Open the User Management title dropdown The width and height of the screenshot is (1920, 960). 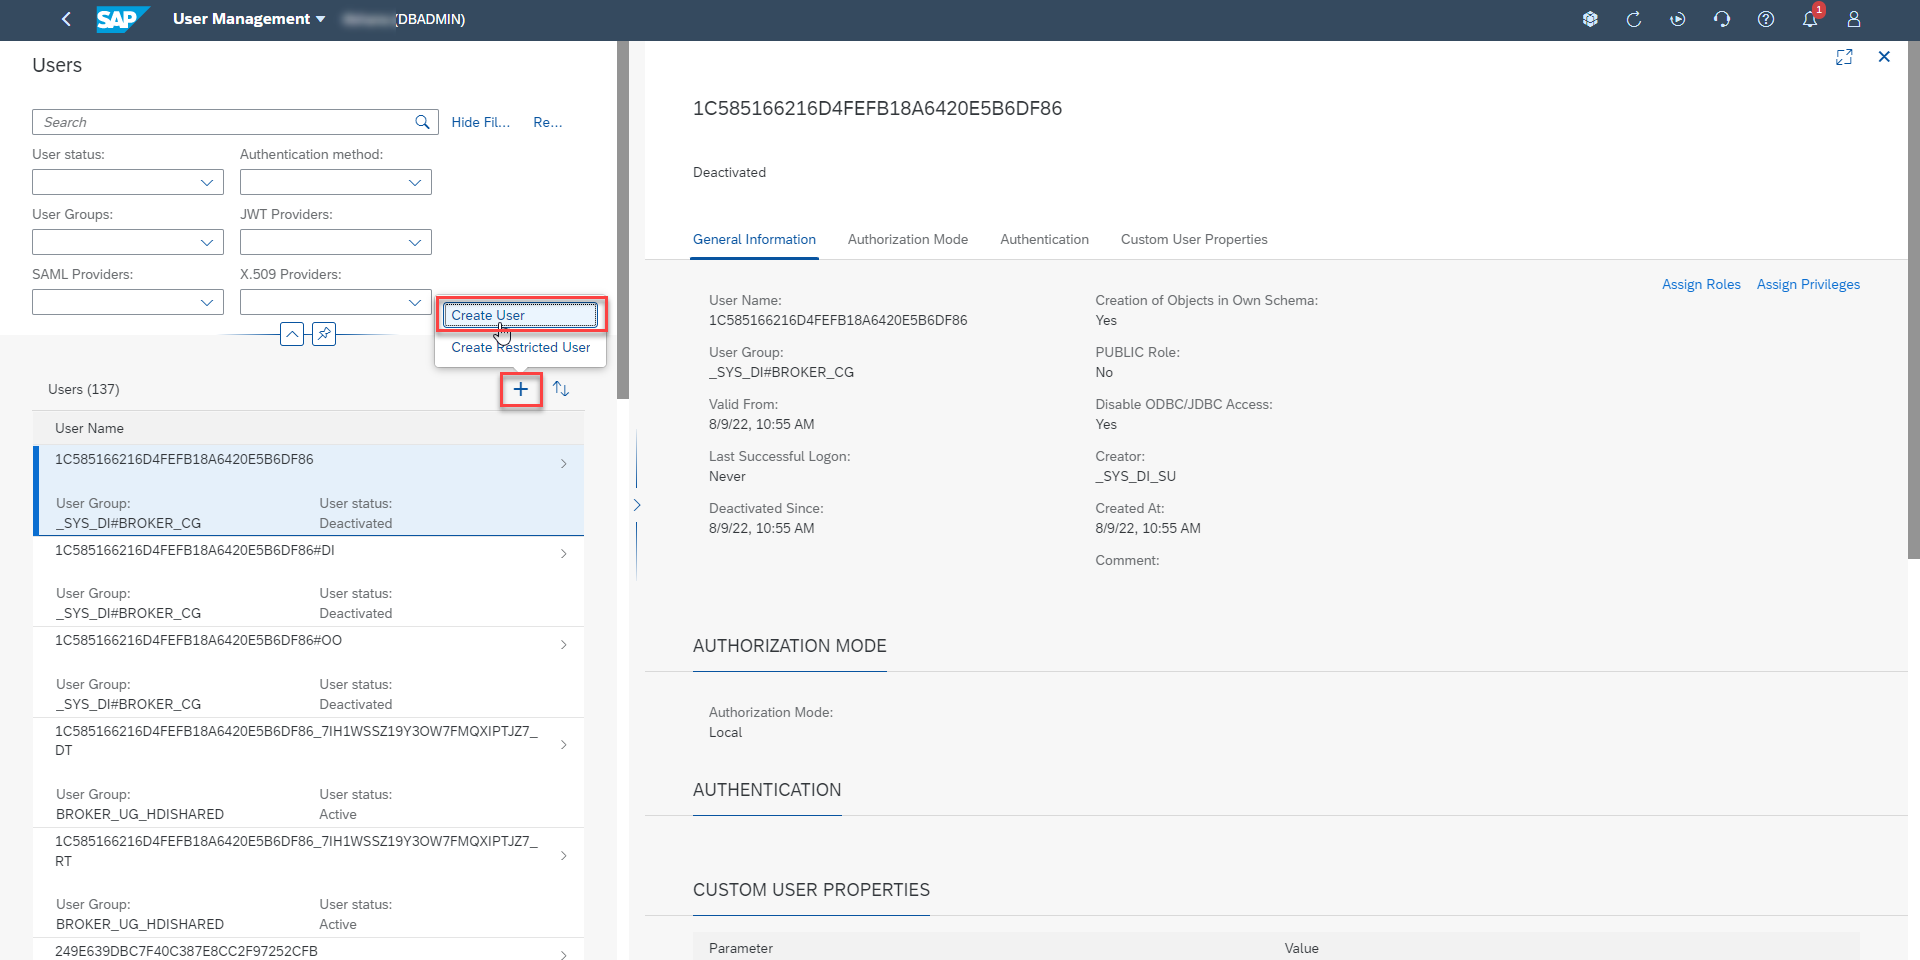coord(249,19)
